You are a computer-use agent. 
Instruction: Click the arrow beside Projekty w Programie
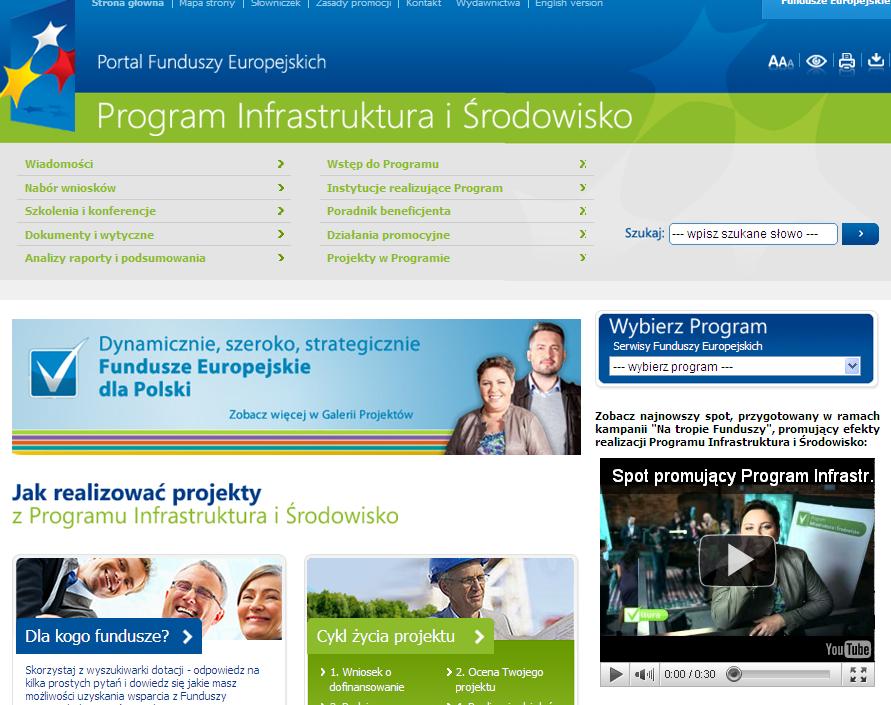582,258
